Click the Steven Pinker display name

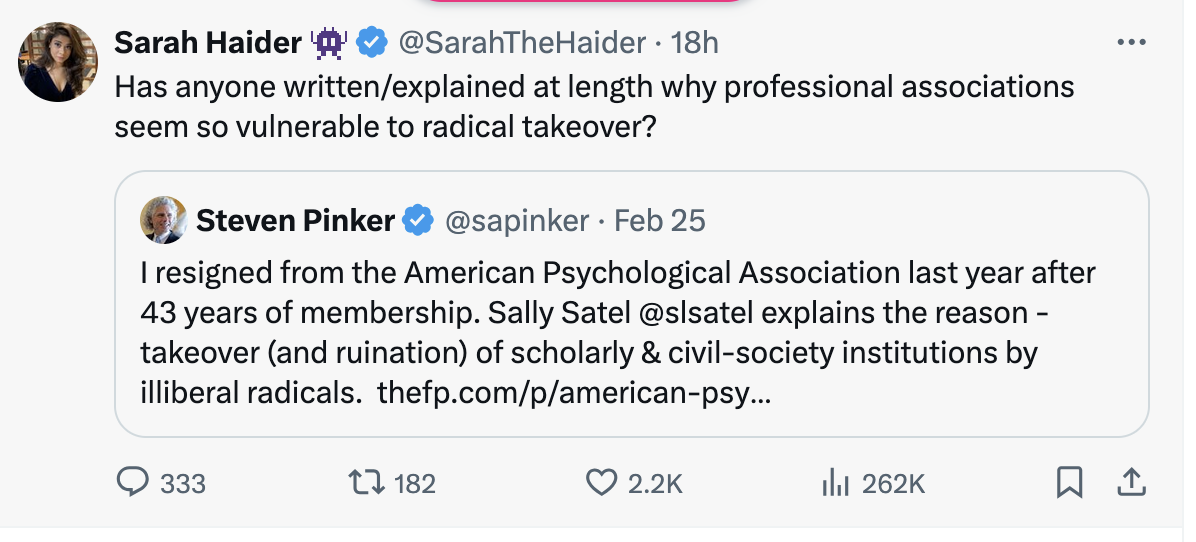[x=295, y=220]
